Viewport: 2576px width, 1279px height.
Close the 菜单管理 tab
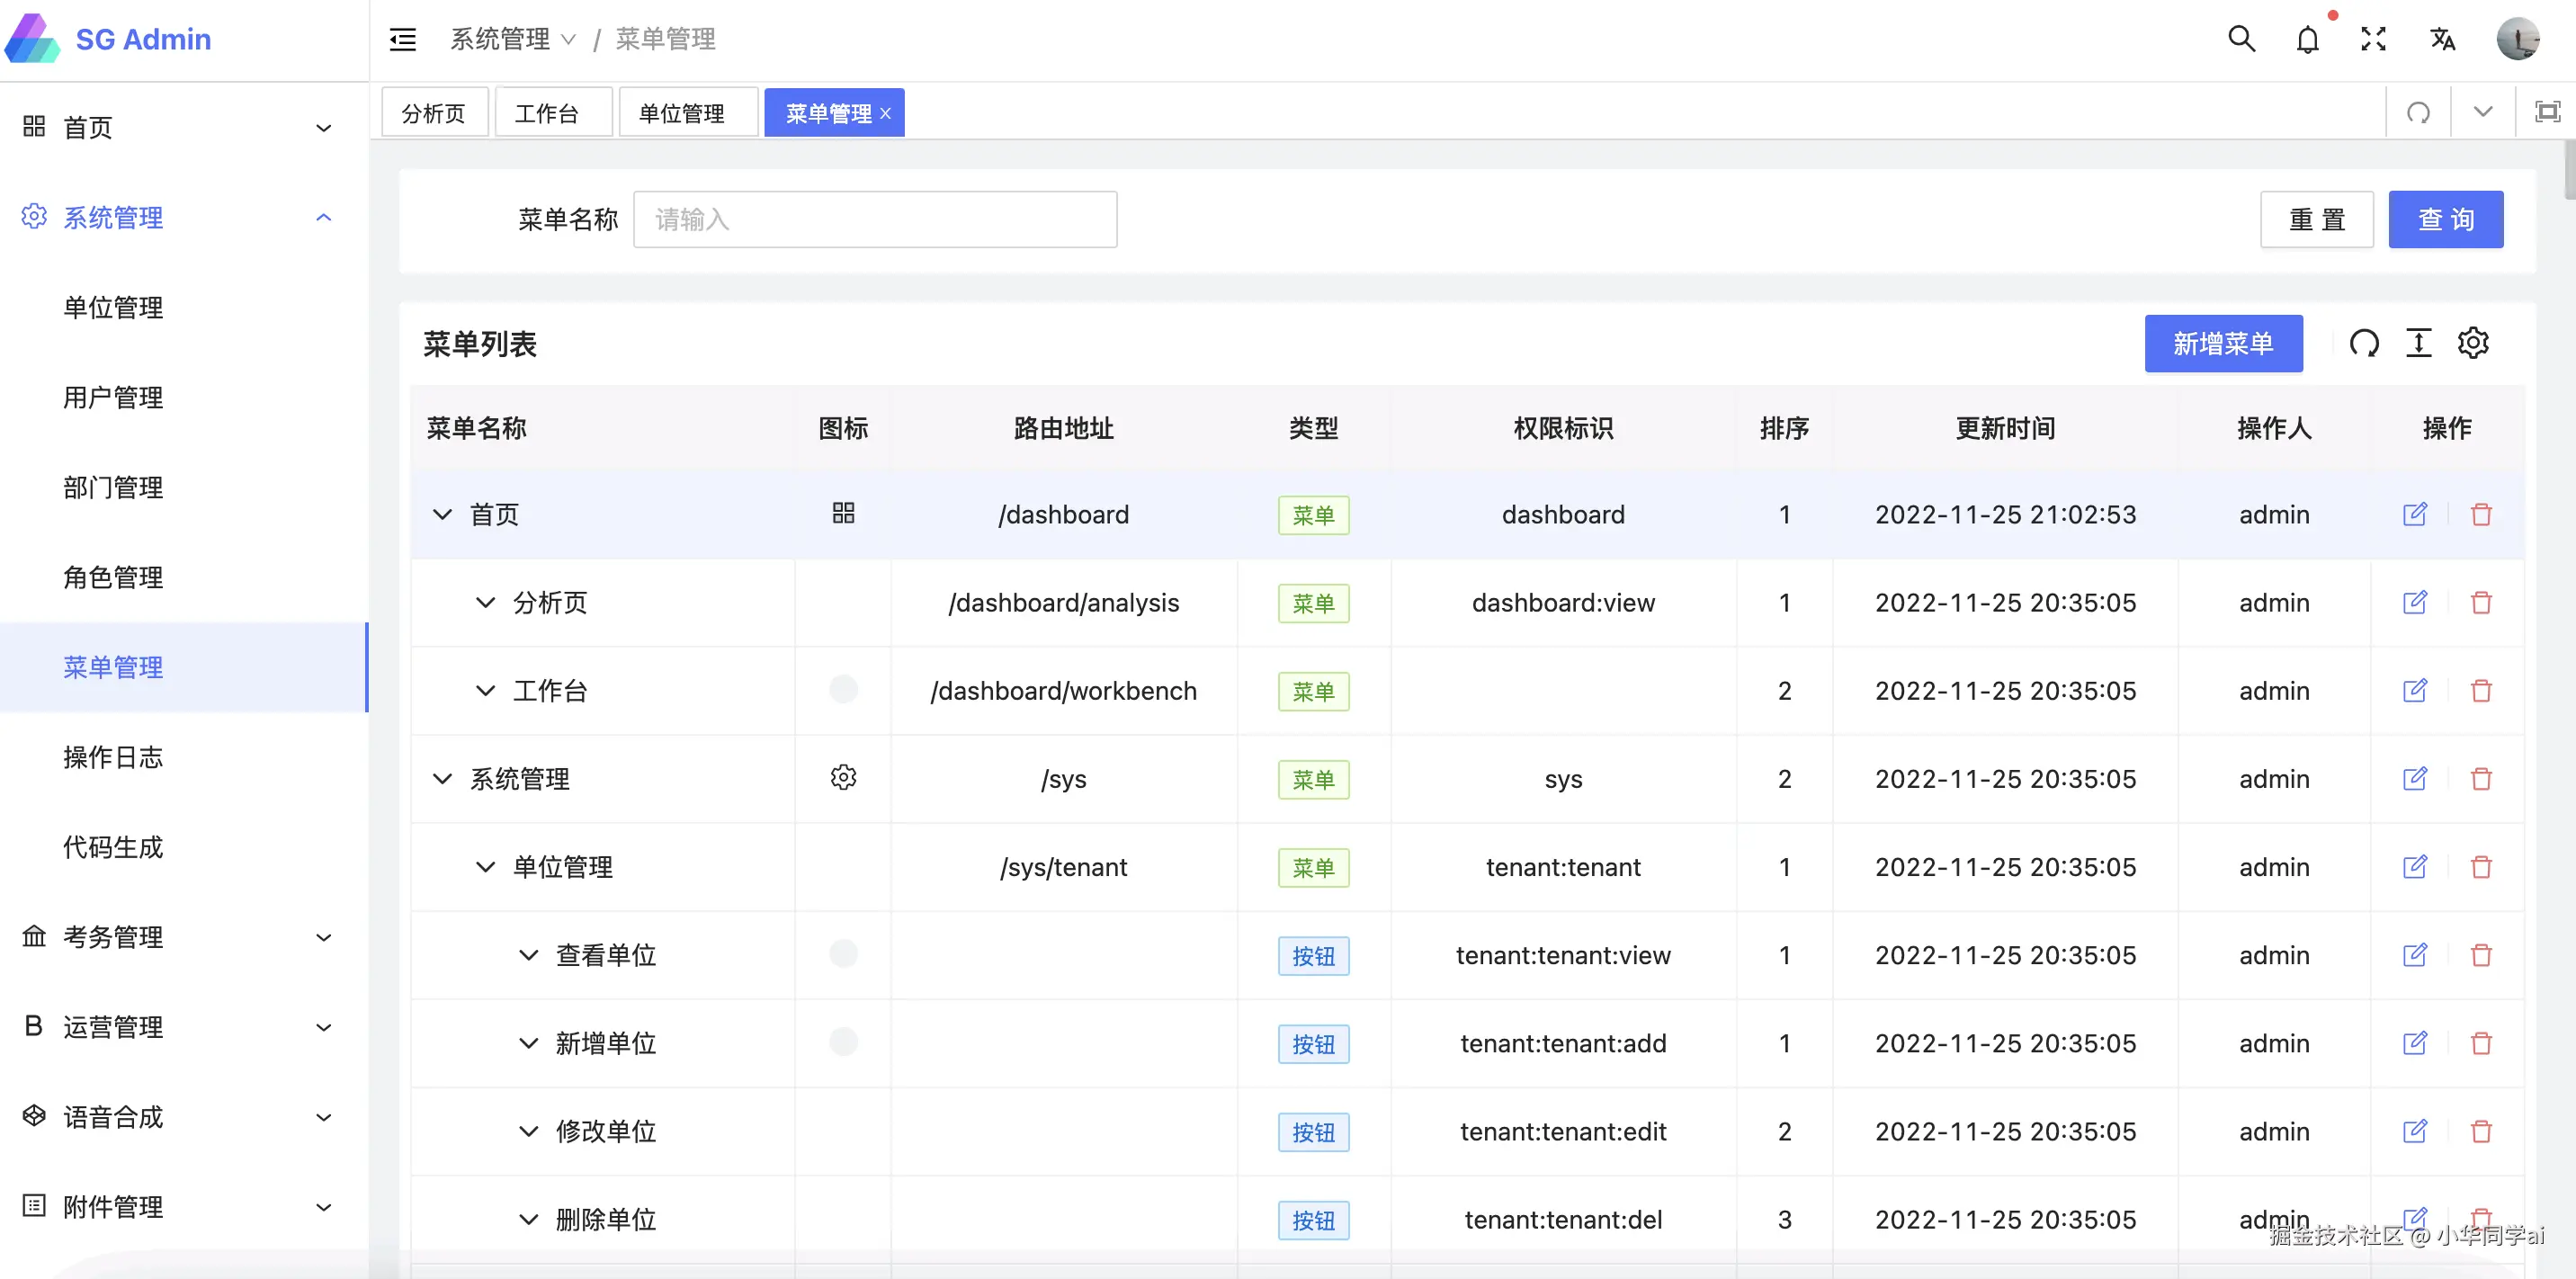[x=885, y=114]
